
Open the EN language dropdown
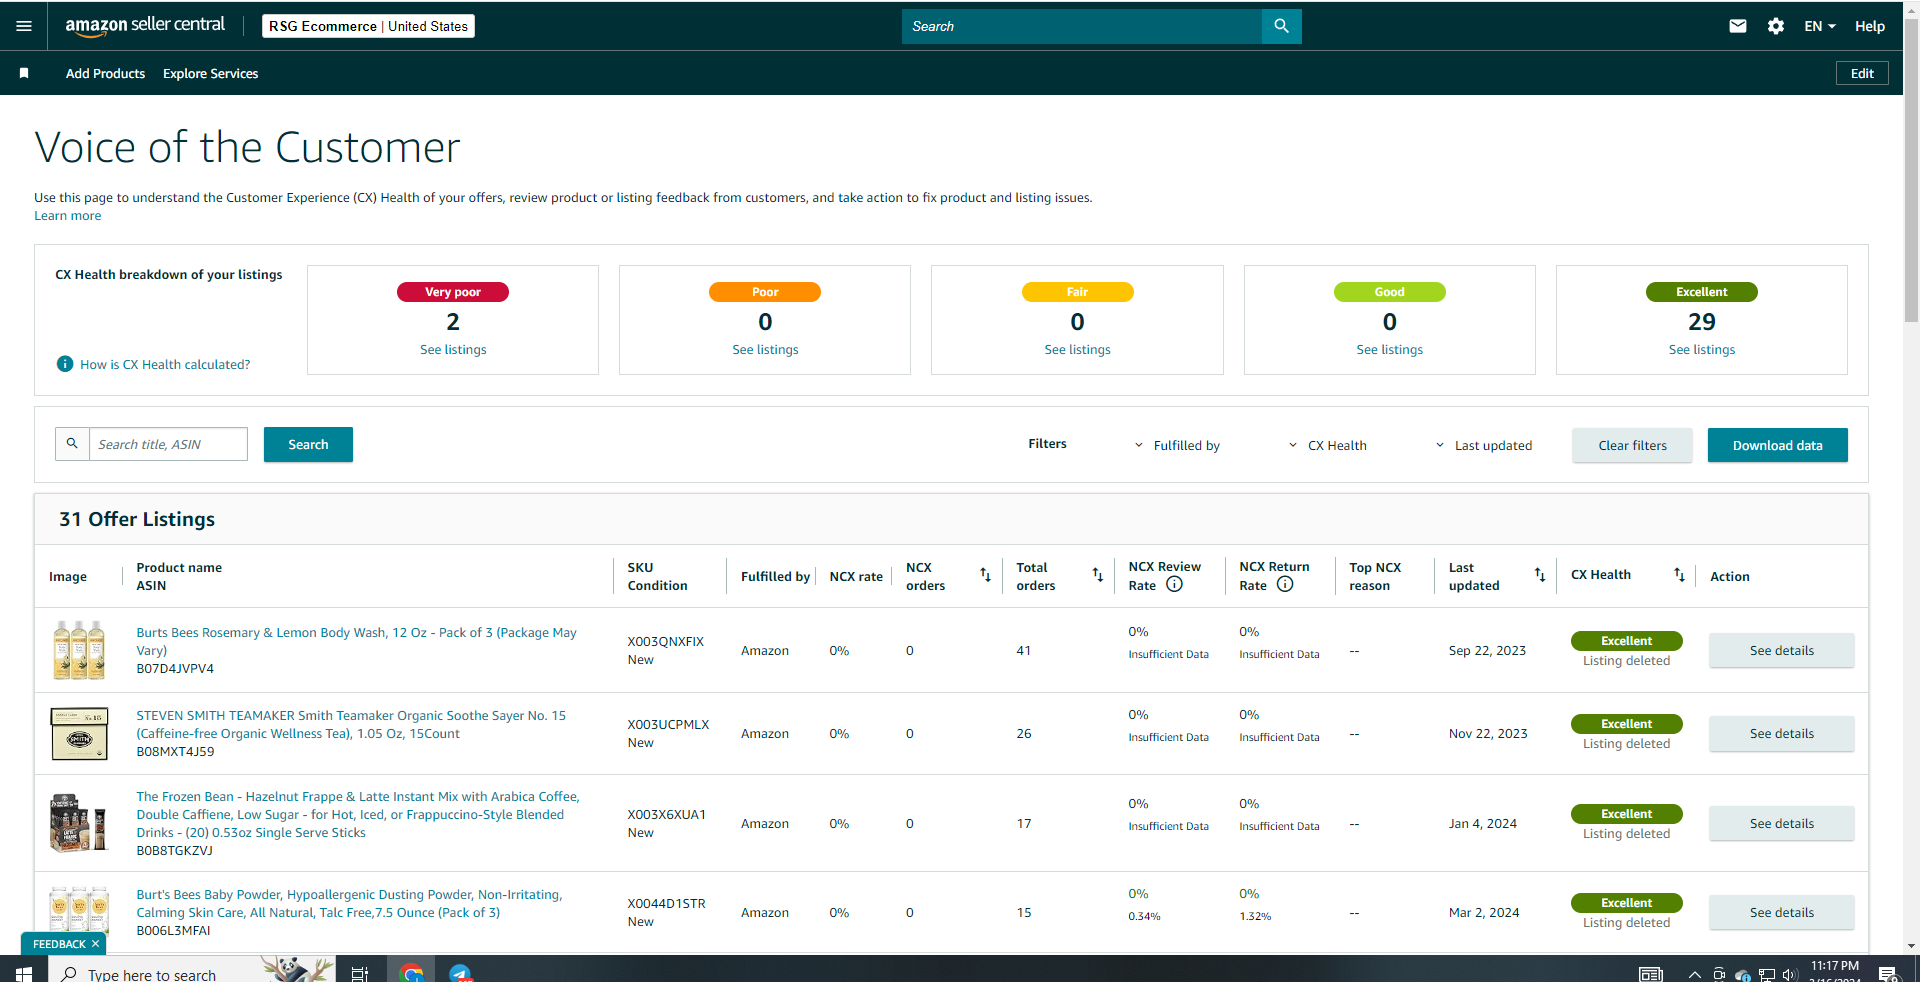(x=1819, y=26)
